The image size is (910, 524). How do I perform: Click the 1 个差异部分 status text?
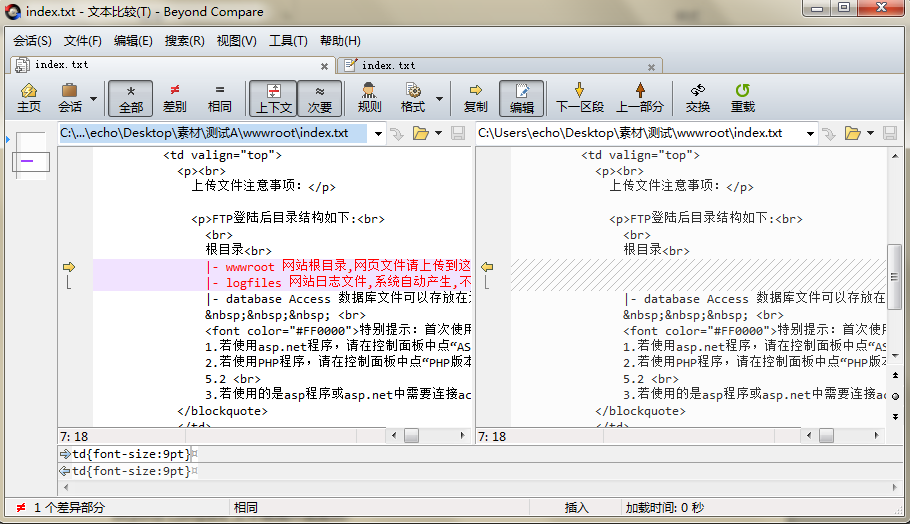[x=69, y=507]
